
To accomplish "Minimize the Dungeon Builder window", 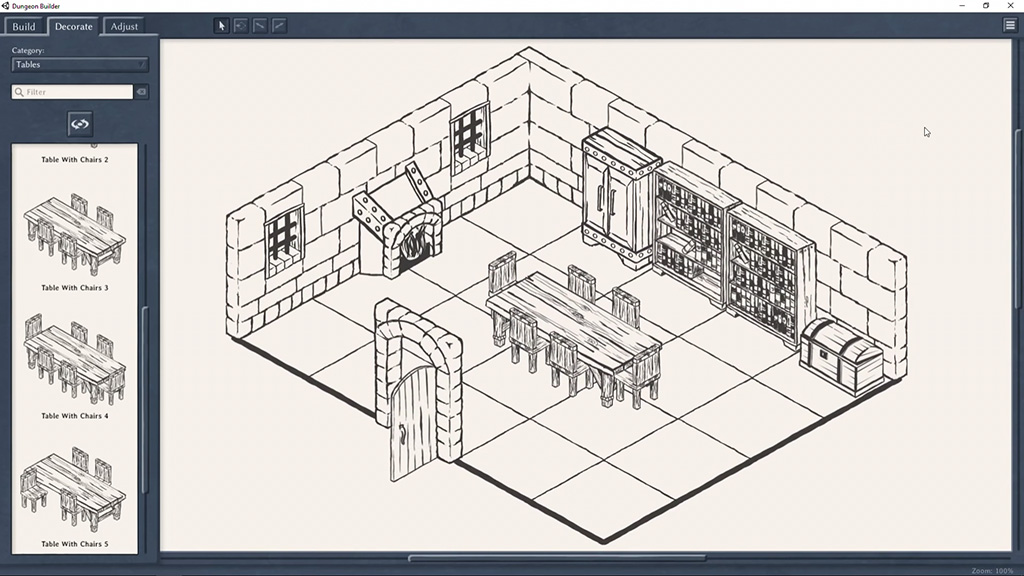I will click(962, 6).
